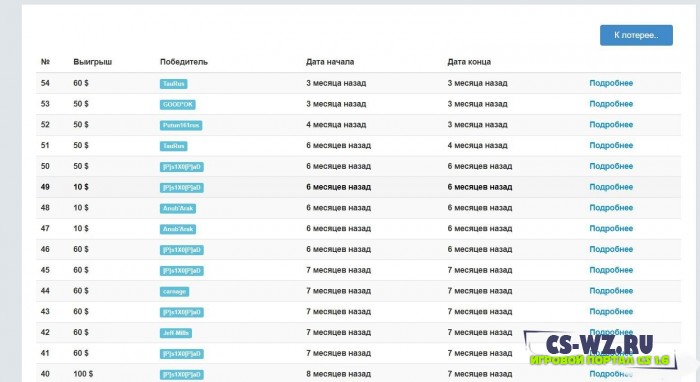Click the "60 $" prize in row 54
The image size is (700, 382).
[x=81, y=83]
